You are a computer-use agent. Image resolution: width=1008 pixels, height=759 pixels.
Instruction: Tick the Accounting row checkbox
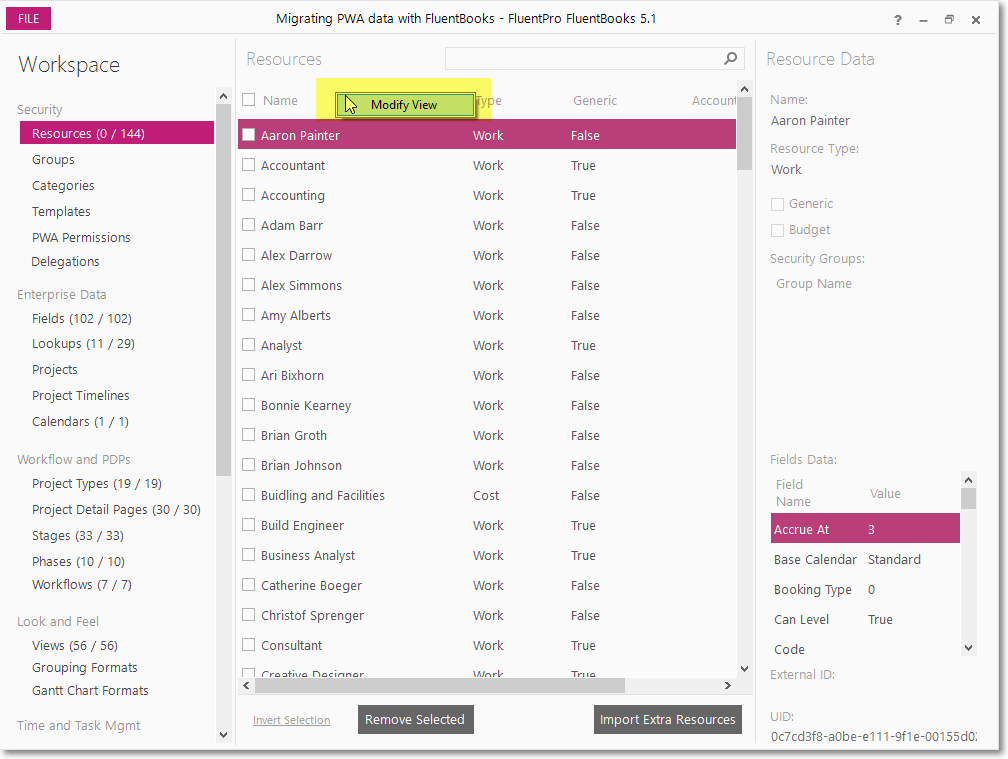point(249,195)
